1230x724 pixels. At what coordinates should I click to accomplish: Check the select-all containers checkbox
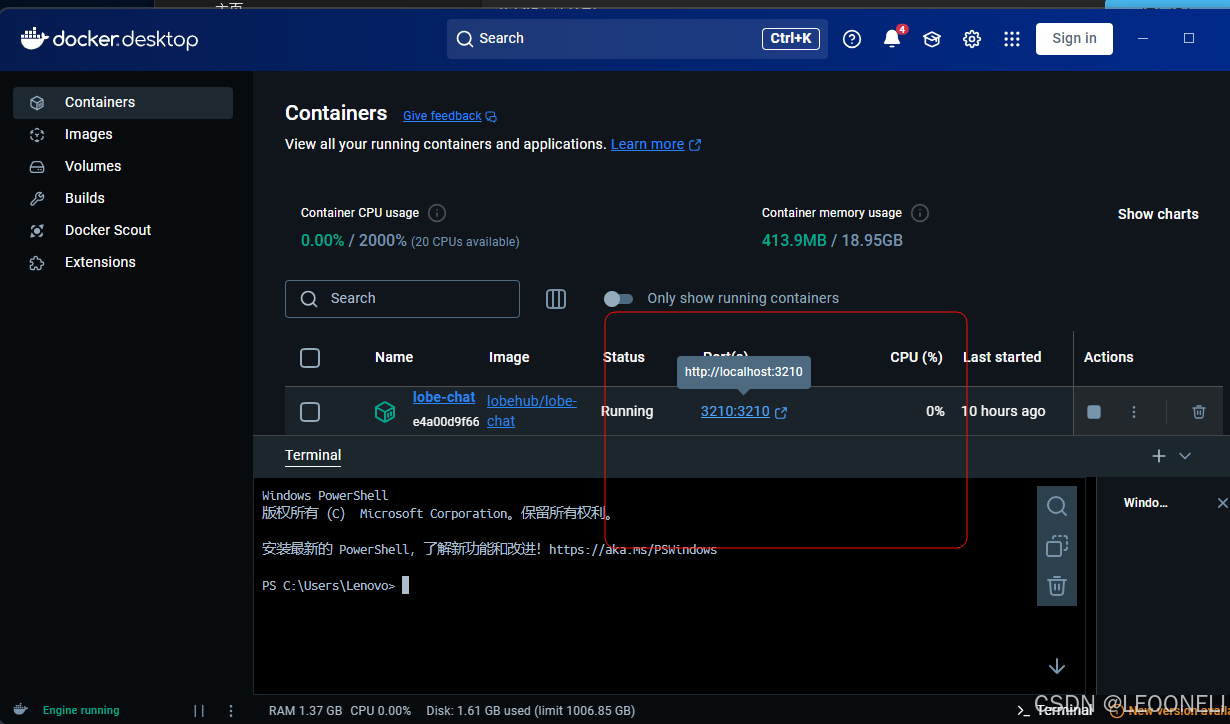point(310,358)
